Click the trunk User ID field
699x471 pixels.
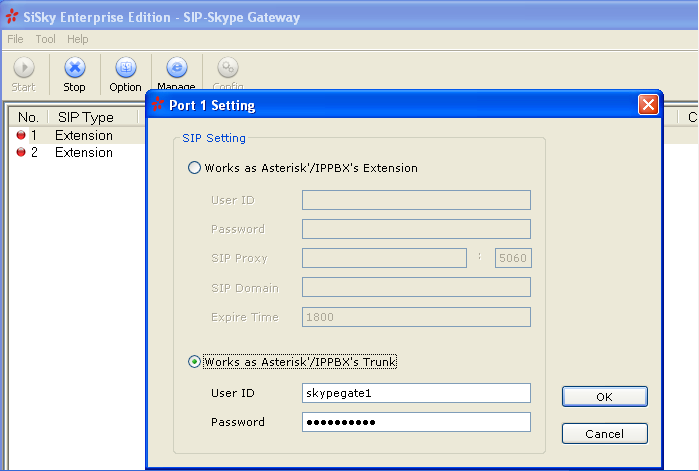pos(415,392)
